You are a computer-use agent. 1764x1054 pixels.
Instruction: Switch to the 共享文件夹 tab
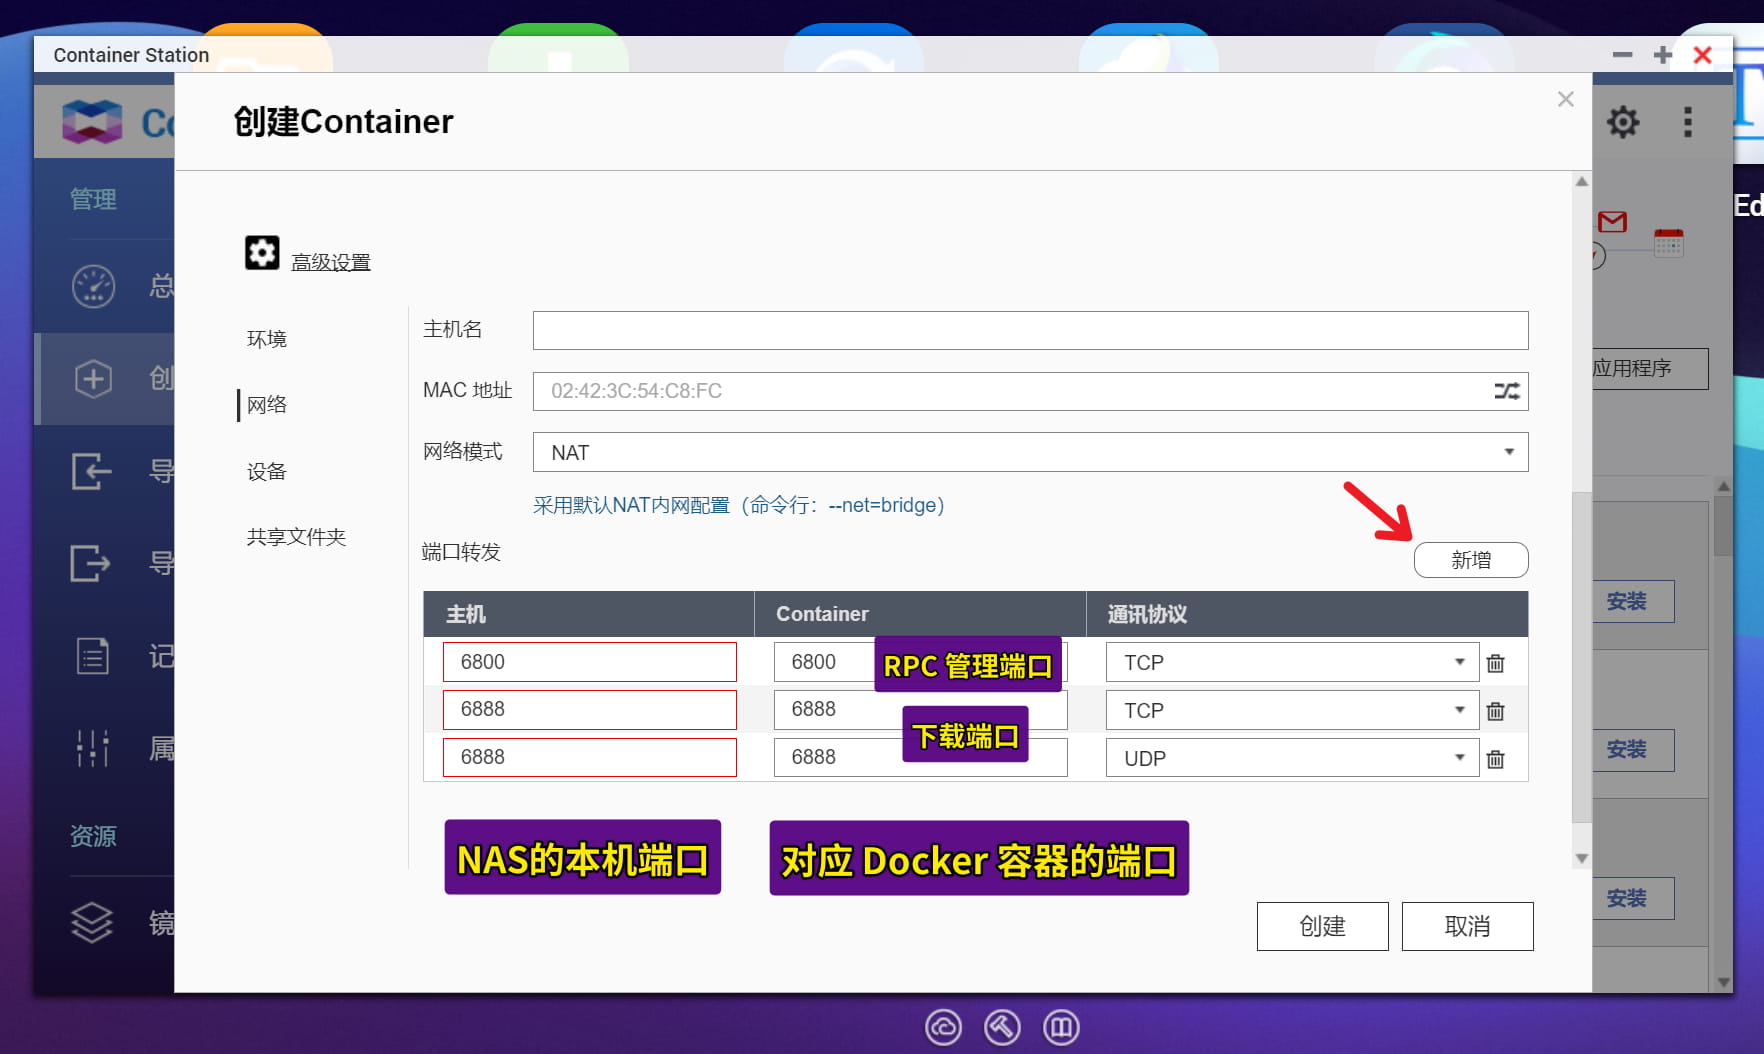tap(295, 537)
